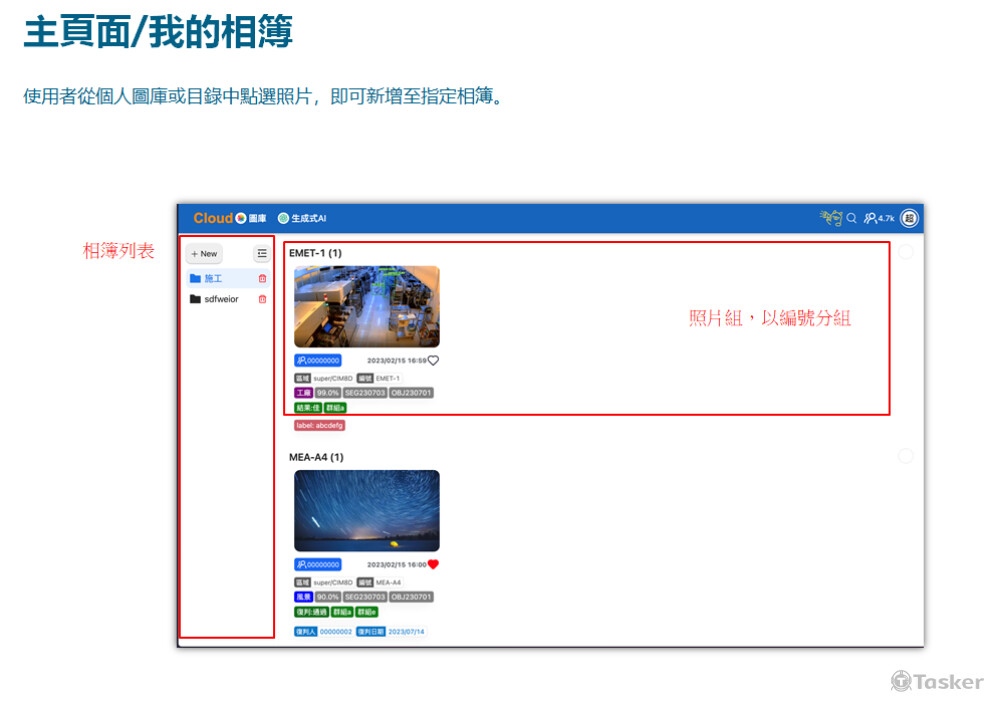Toggle the album list collapse button
The height and width of the screenshot is (702, 1000).
[x=262, y=254]
